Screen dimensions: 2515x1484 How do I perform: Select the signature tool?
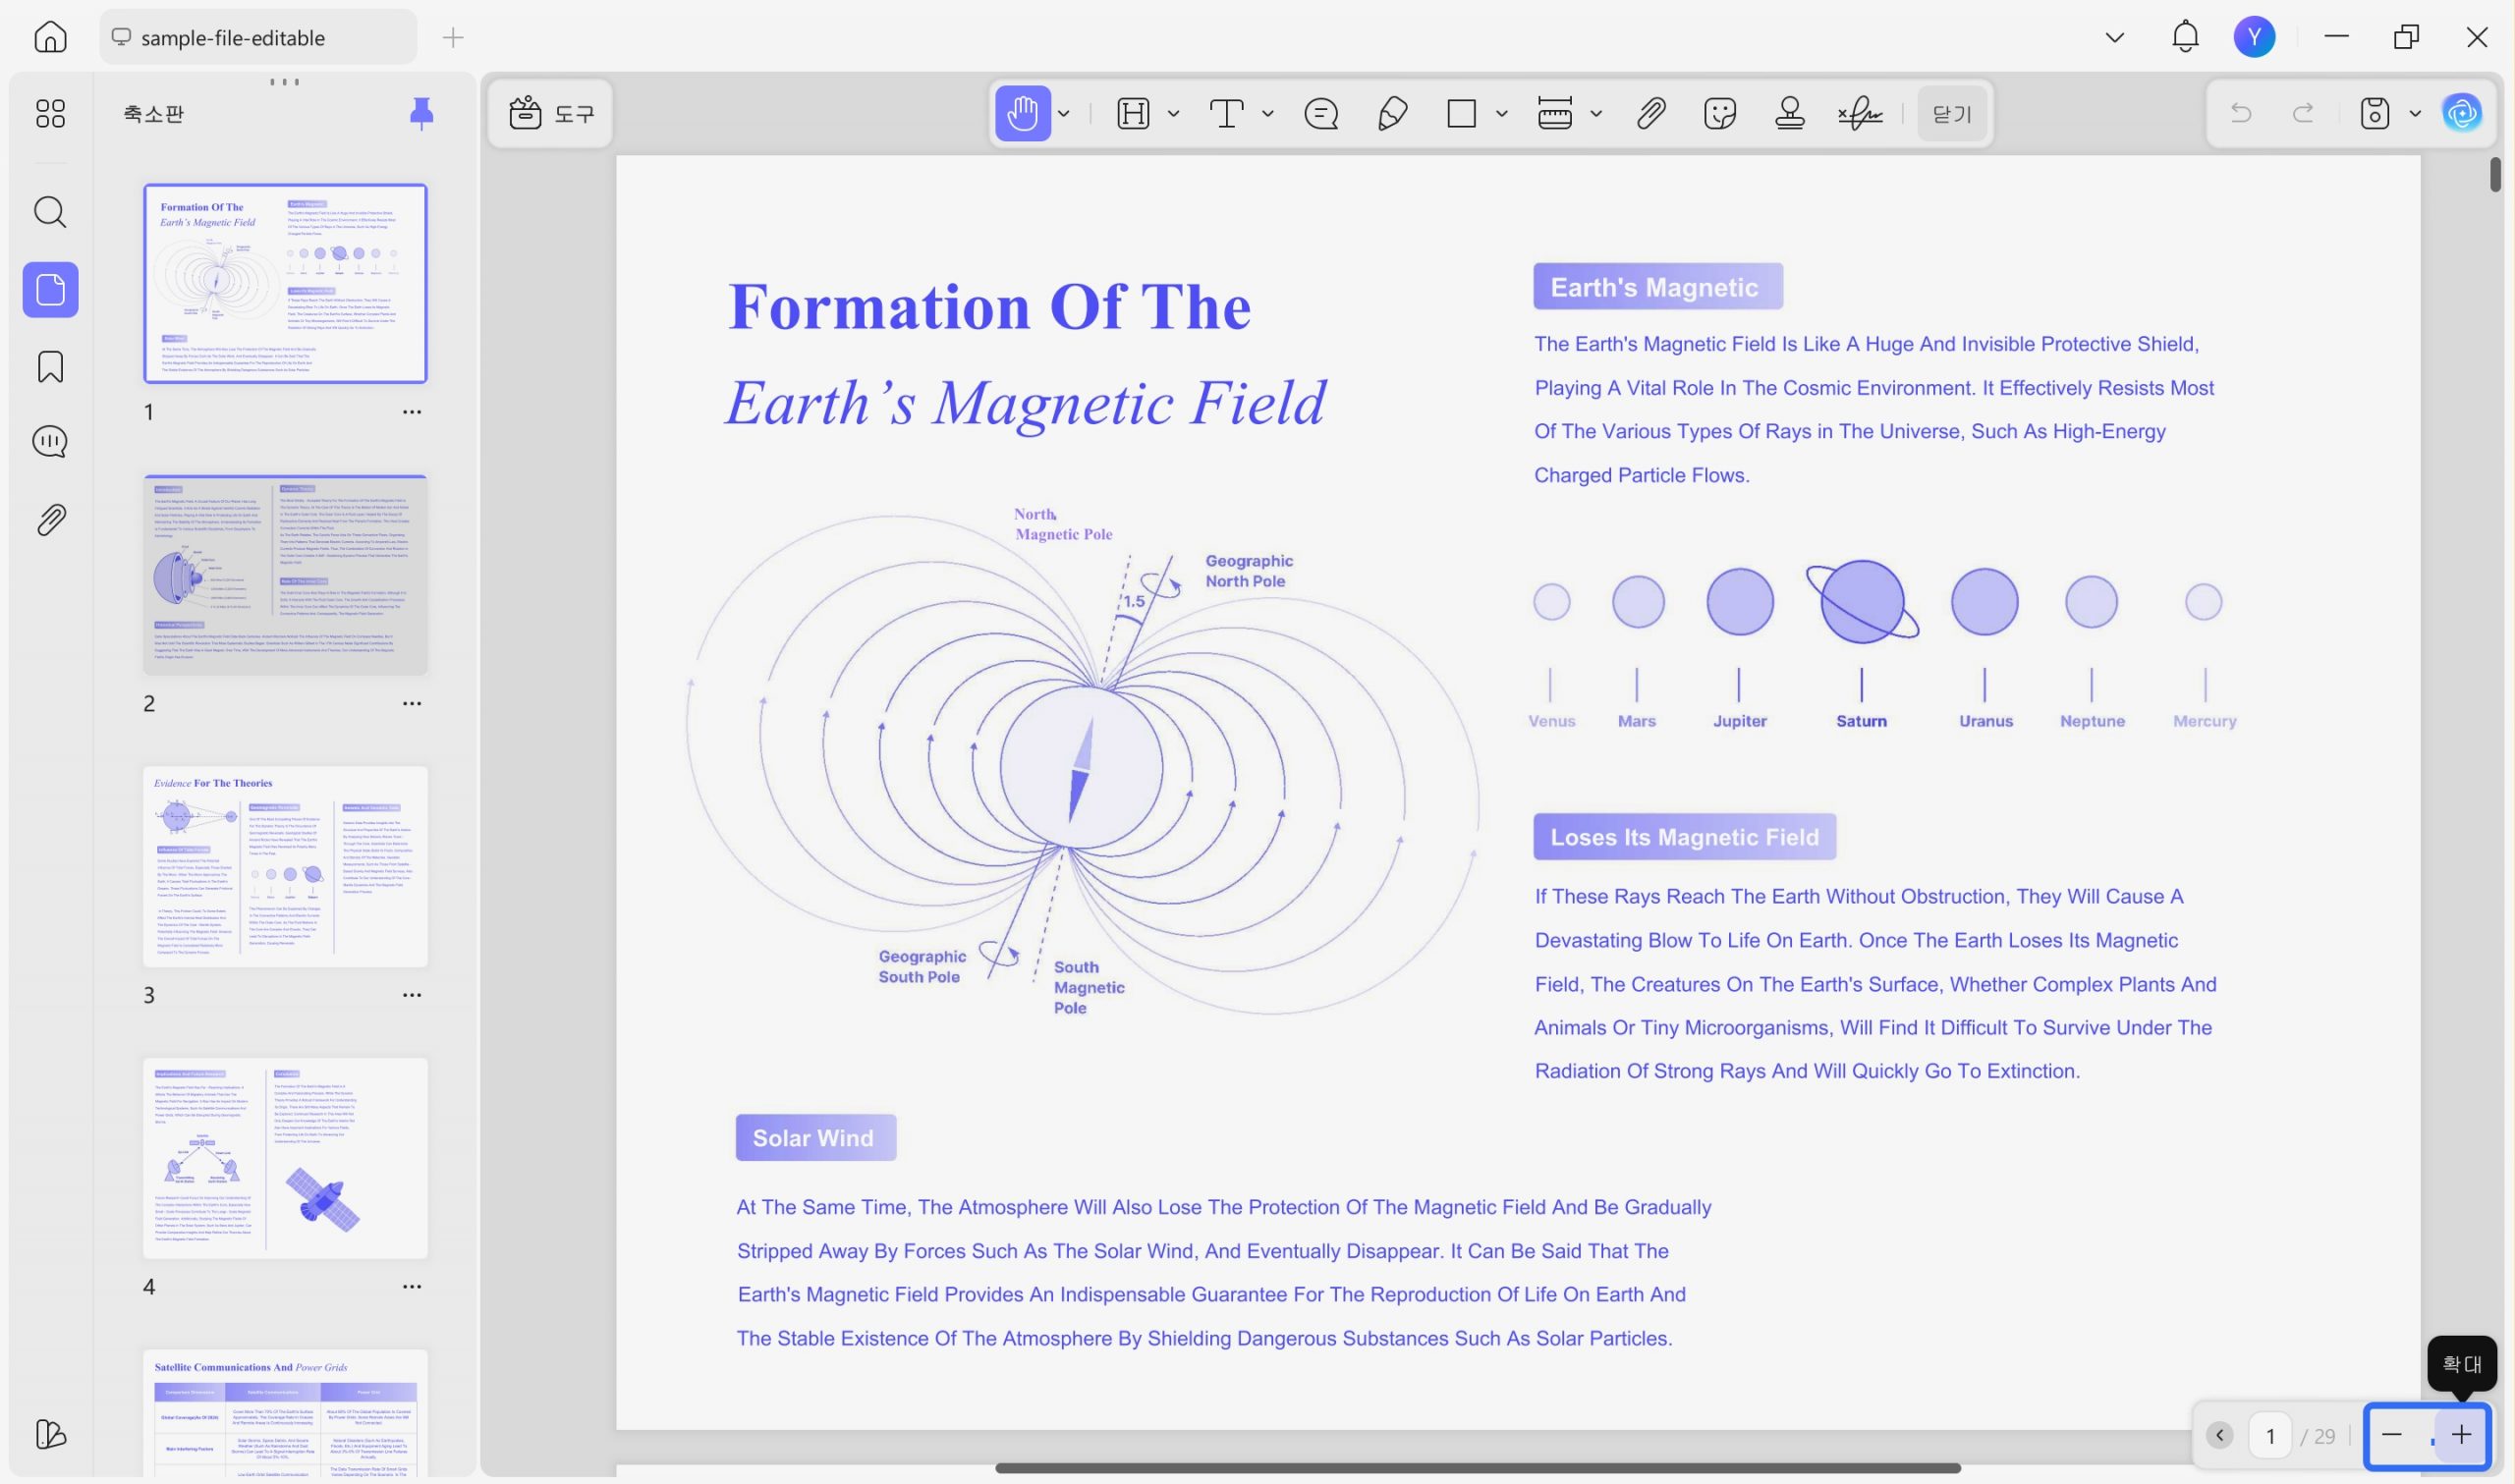pos(1860,113)
